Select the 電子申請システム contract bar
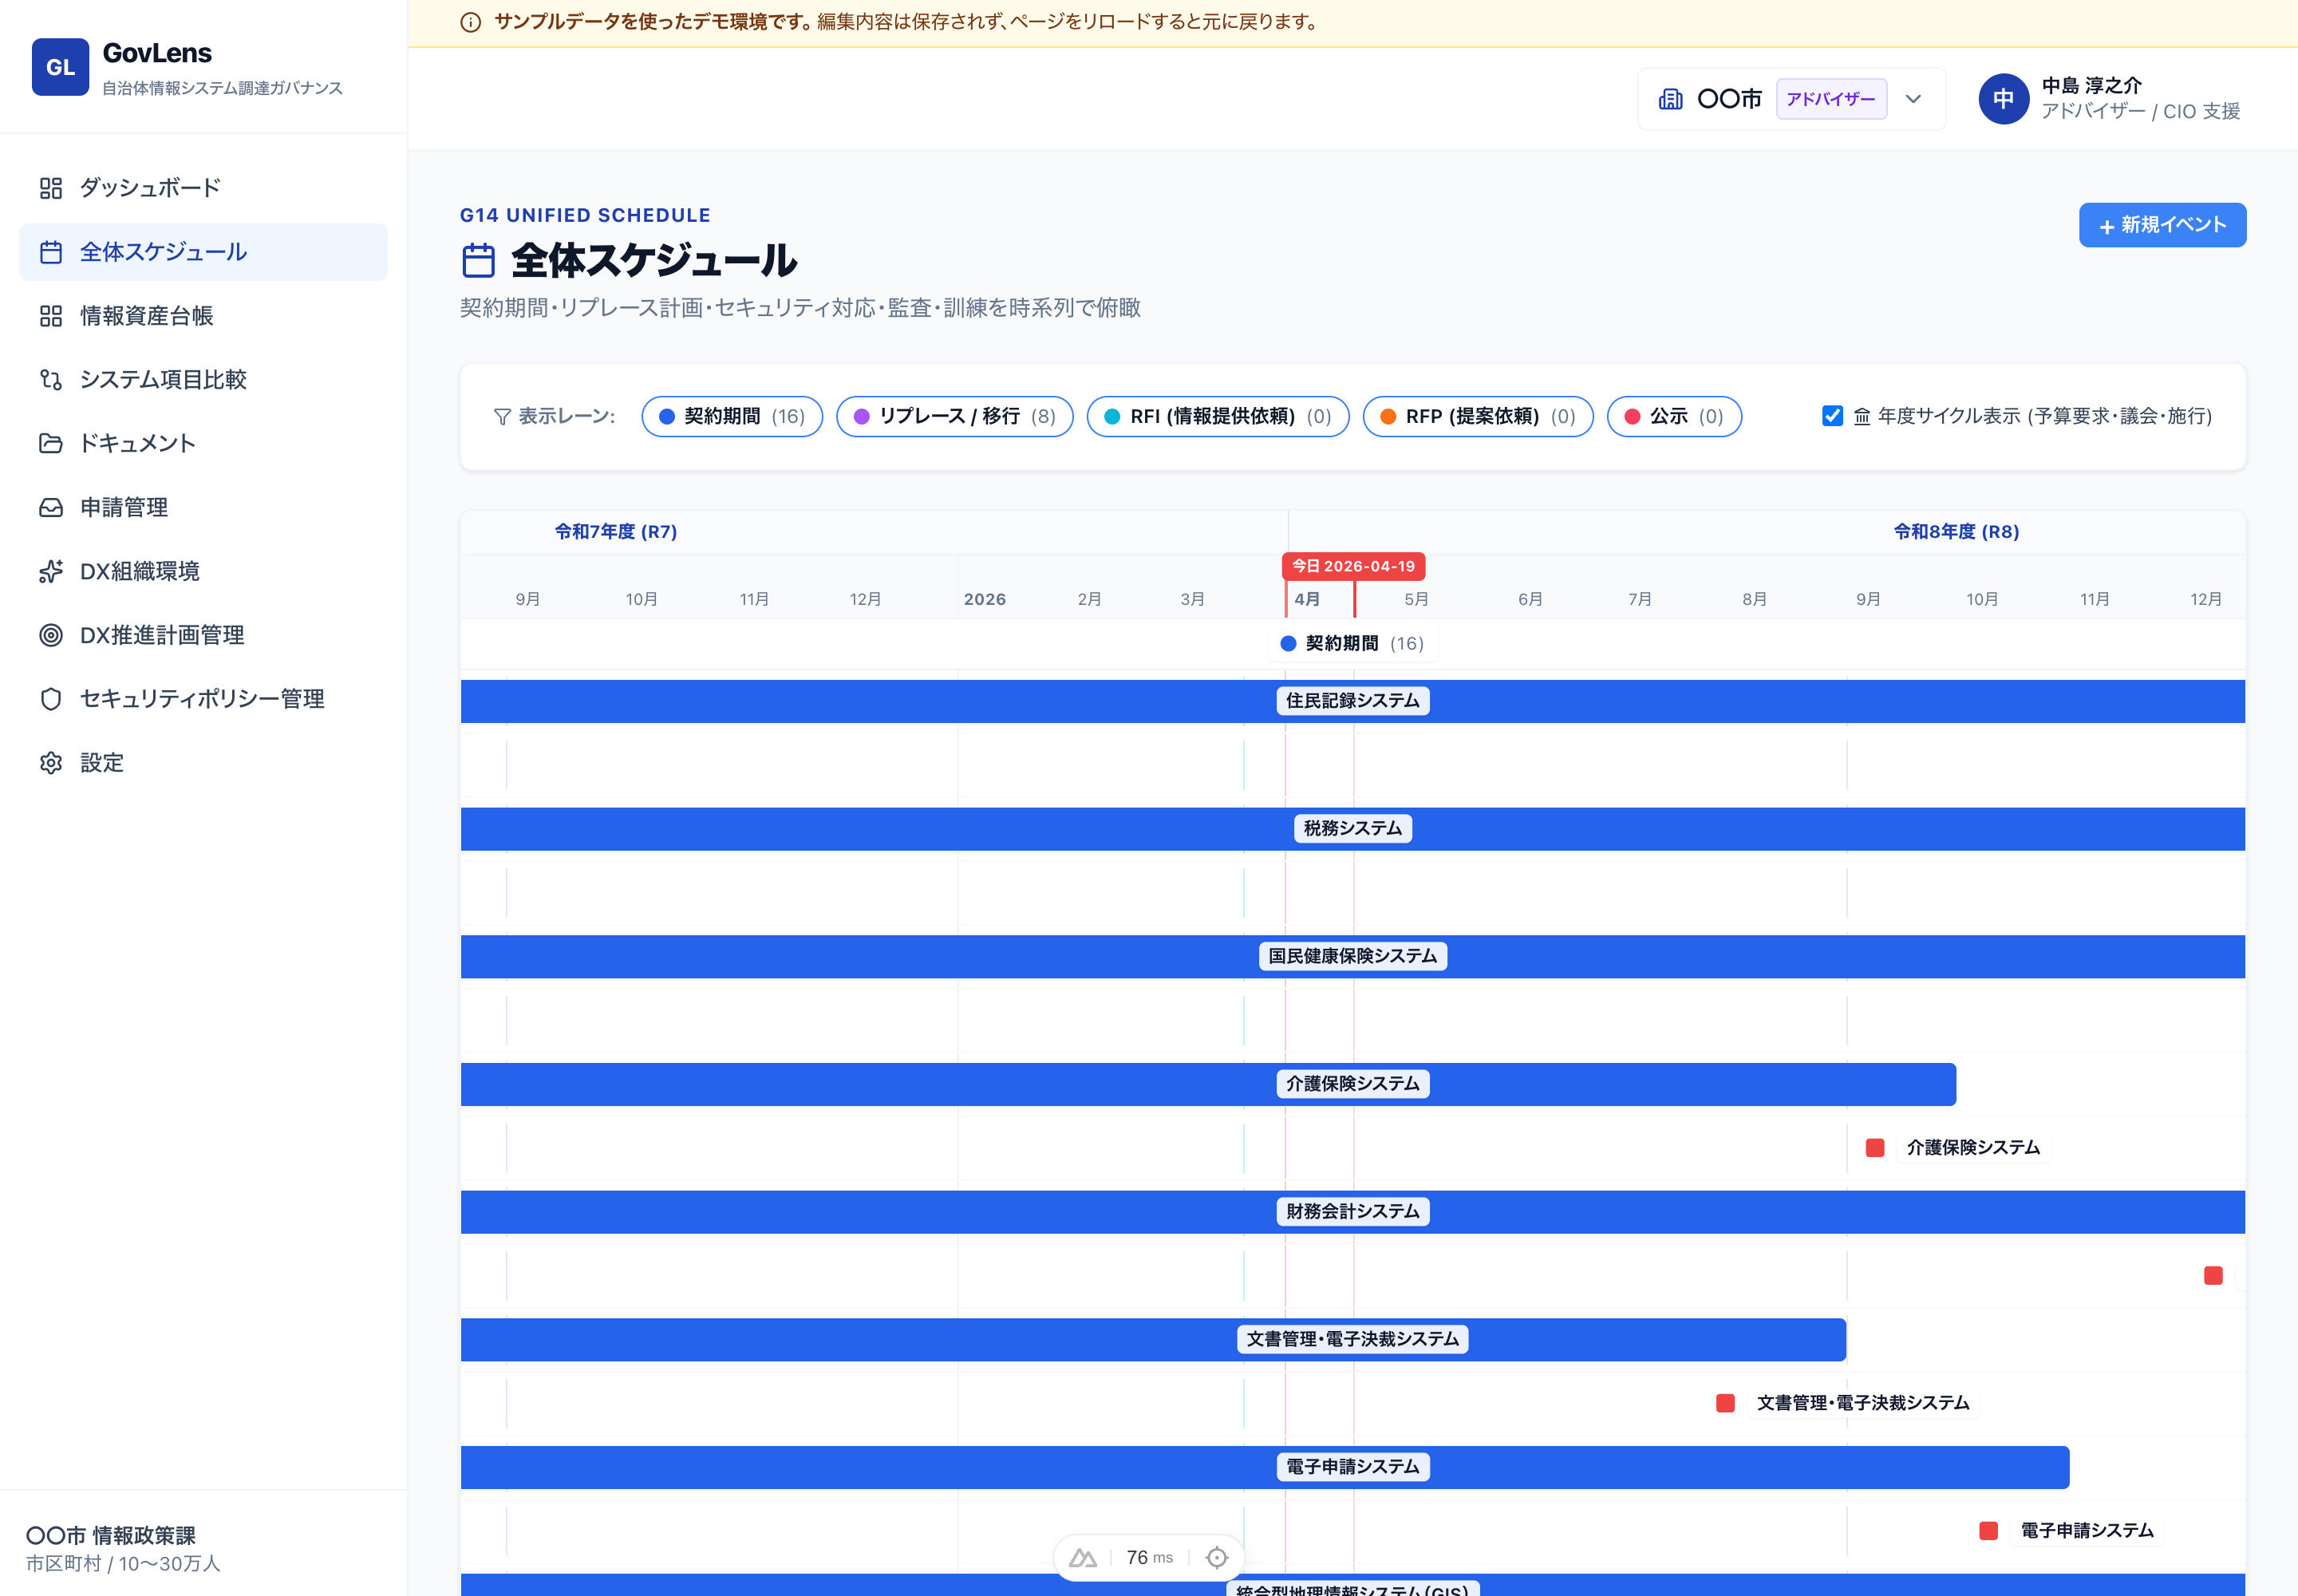This screenshot has width=2298, height=1596. tap(1264, 1468)
